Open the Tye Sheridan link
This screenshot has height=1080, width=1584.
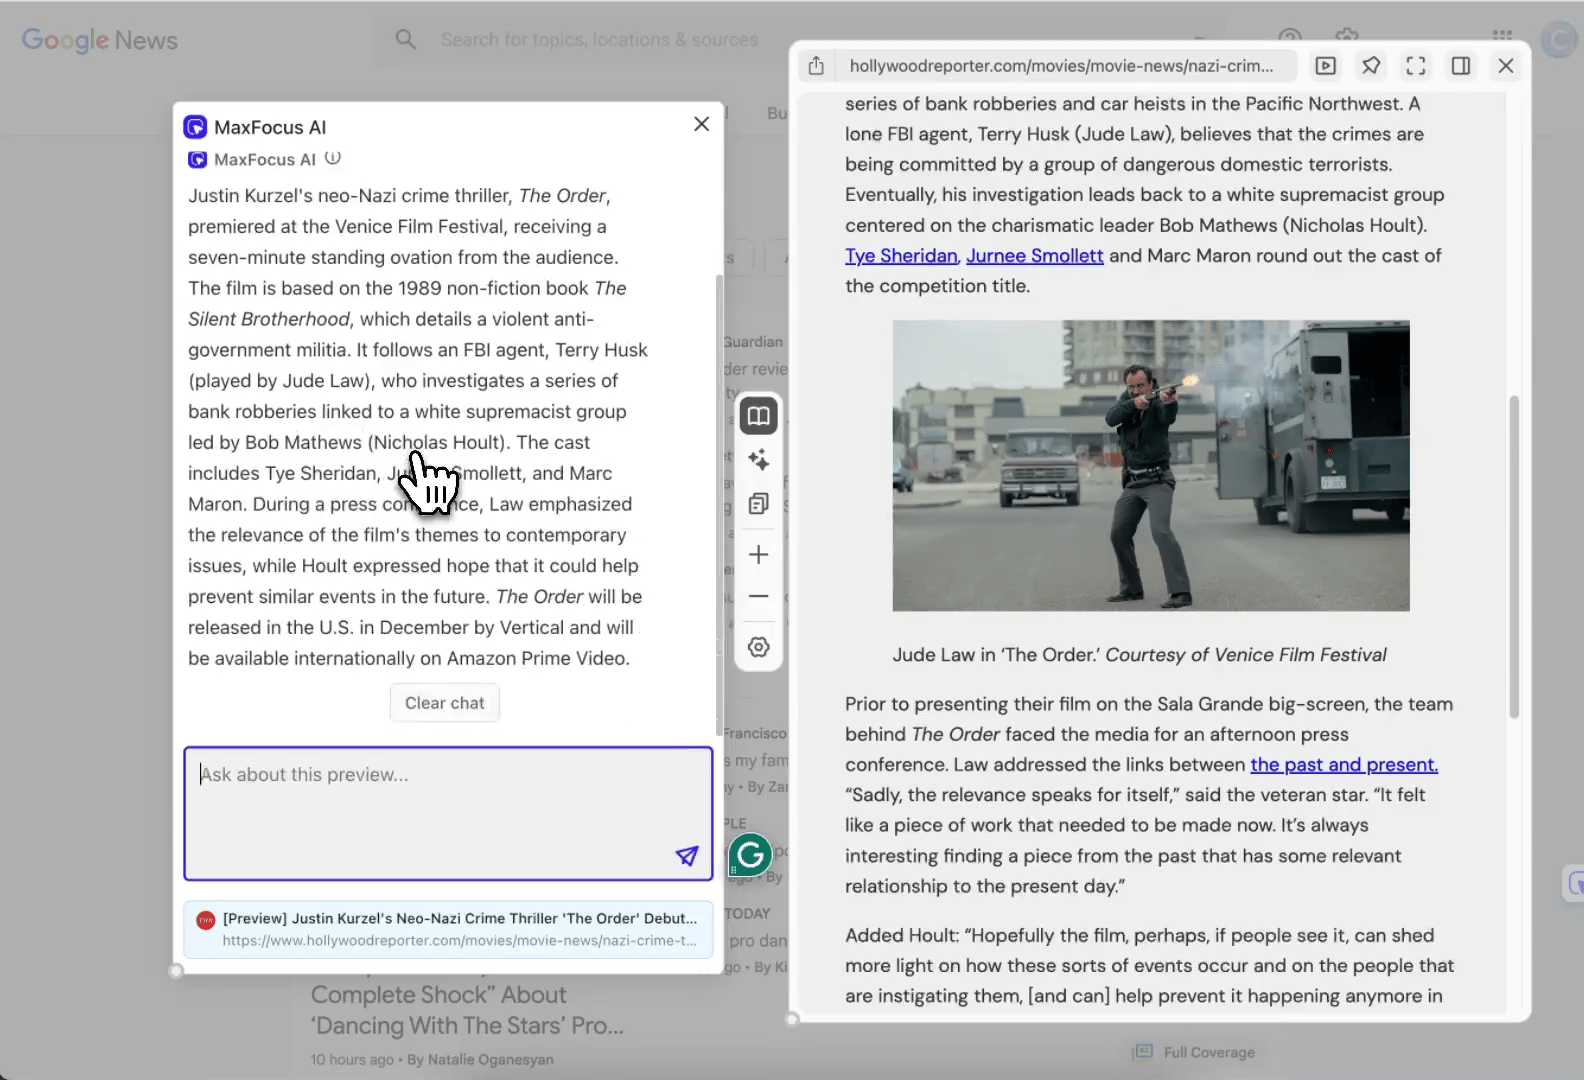901,256
